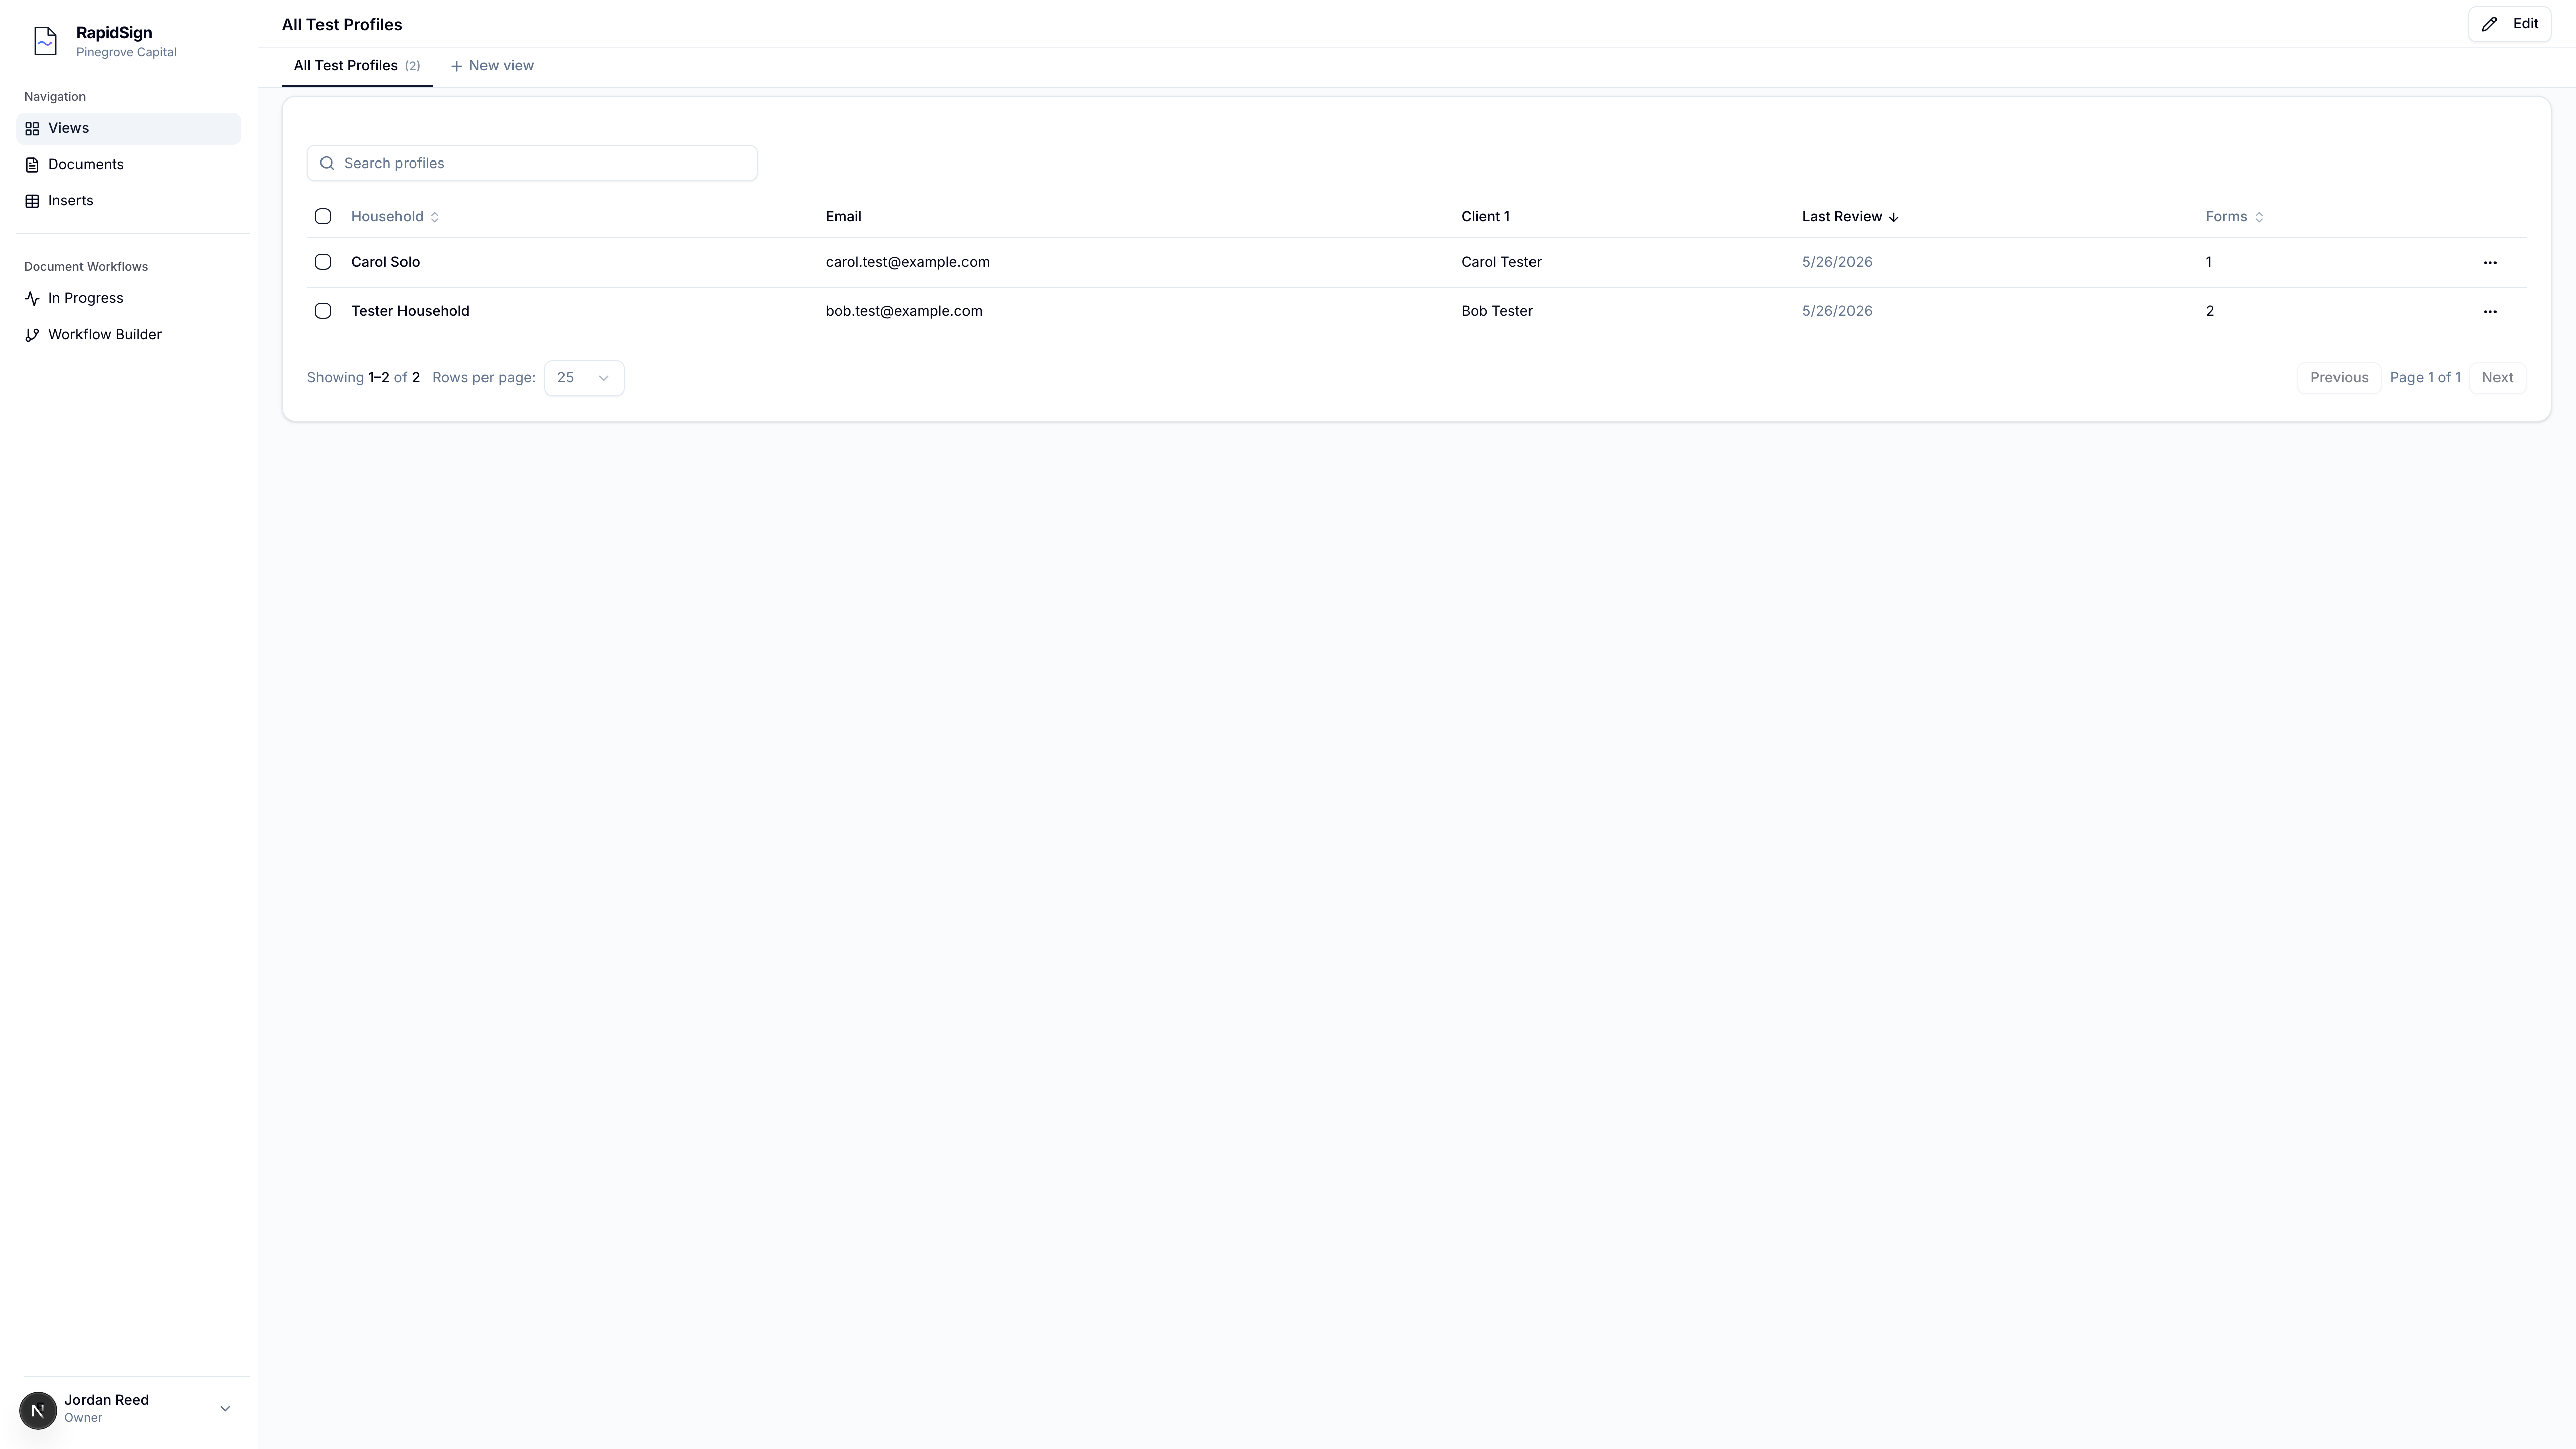This screenshot has width=2576, height=1449.
Task: Sort by Household column header
Action: 395,217
